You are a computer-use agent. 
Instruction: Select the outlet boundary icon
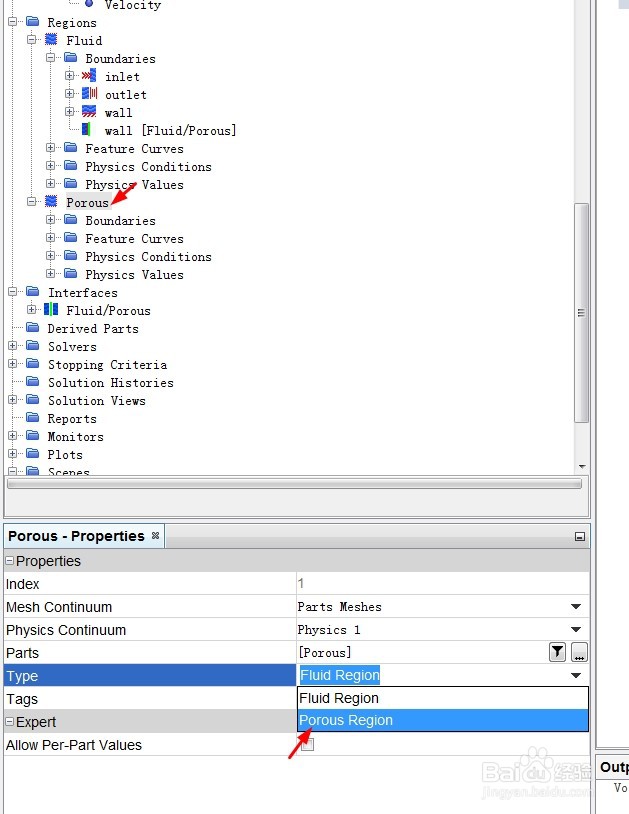pyautogui.click(x=89, y=93)
